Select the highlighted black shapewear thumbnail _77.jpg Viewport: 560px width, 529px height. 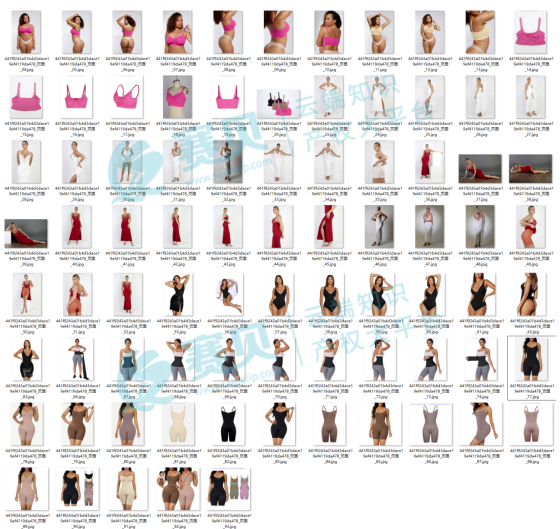[531, 359]
